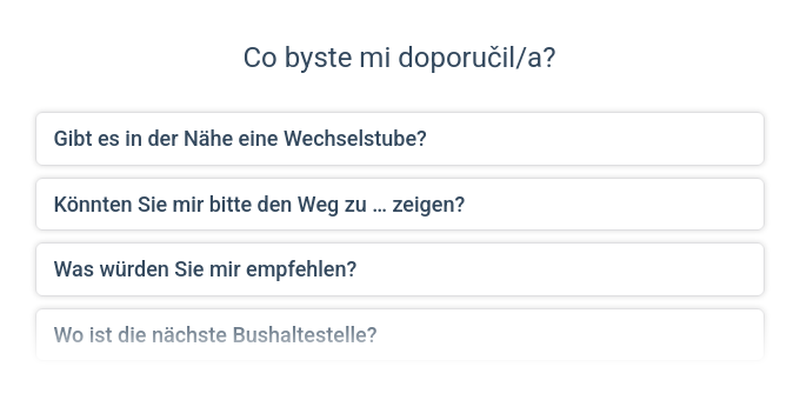This screenshot has height=400, width=800.
Task: Choose the Bushaltestelle answer card
Action: click(400, 334)
